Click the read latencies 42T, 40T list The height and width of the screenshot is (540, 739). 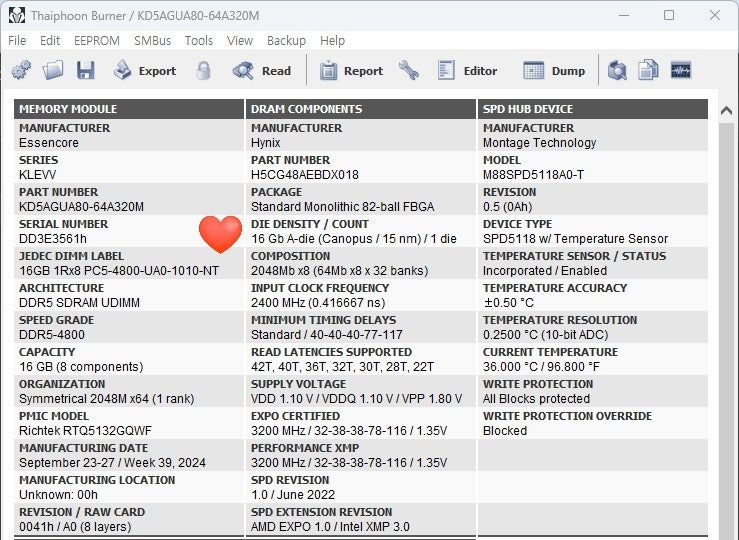tap(342, 367)
